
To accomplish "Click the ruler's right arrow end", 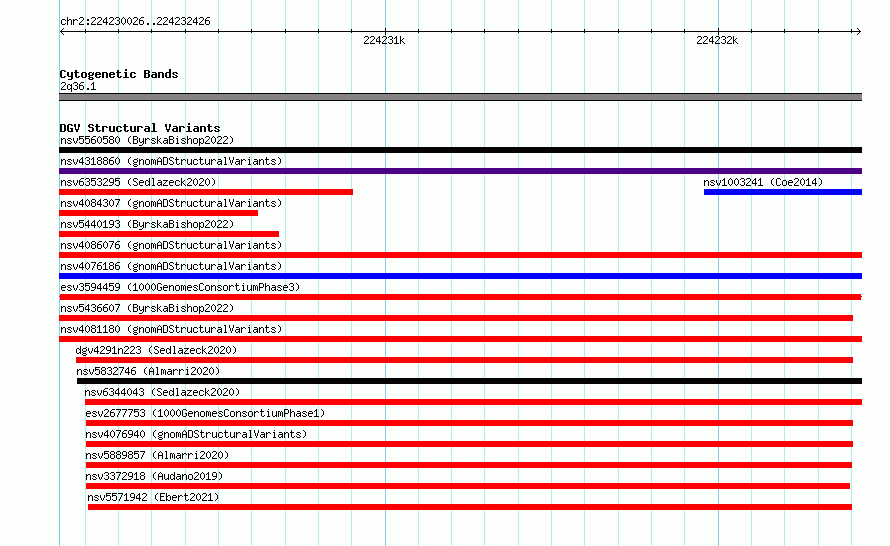I will pos(858,32).
